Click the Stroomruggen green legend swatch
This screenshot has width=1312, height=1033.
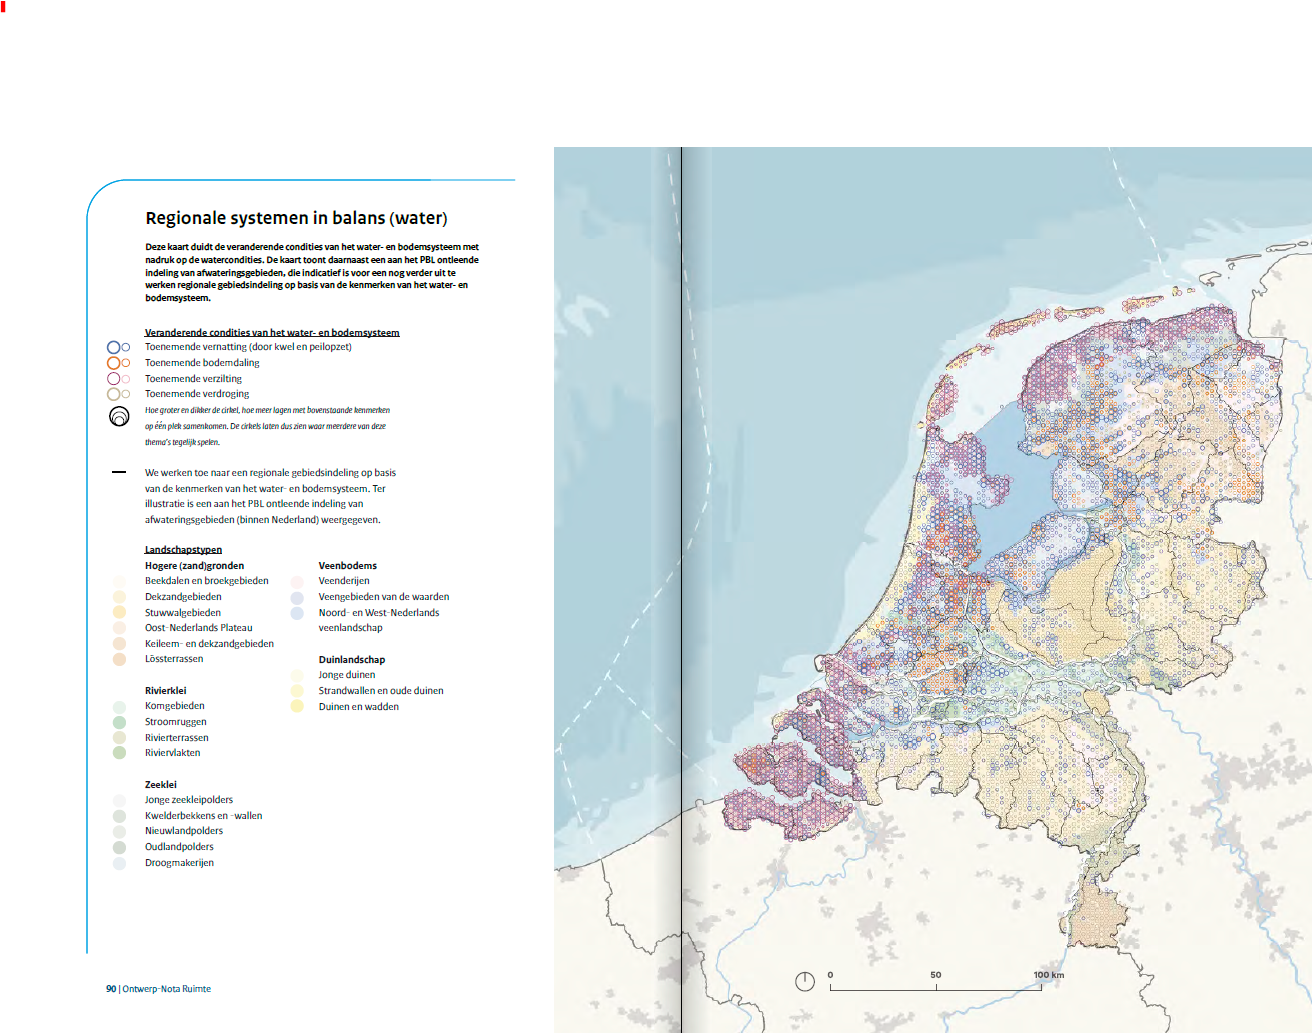coord(119,722)
